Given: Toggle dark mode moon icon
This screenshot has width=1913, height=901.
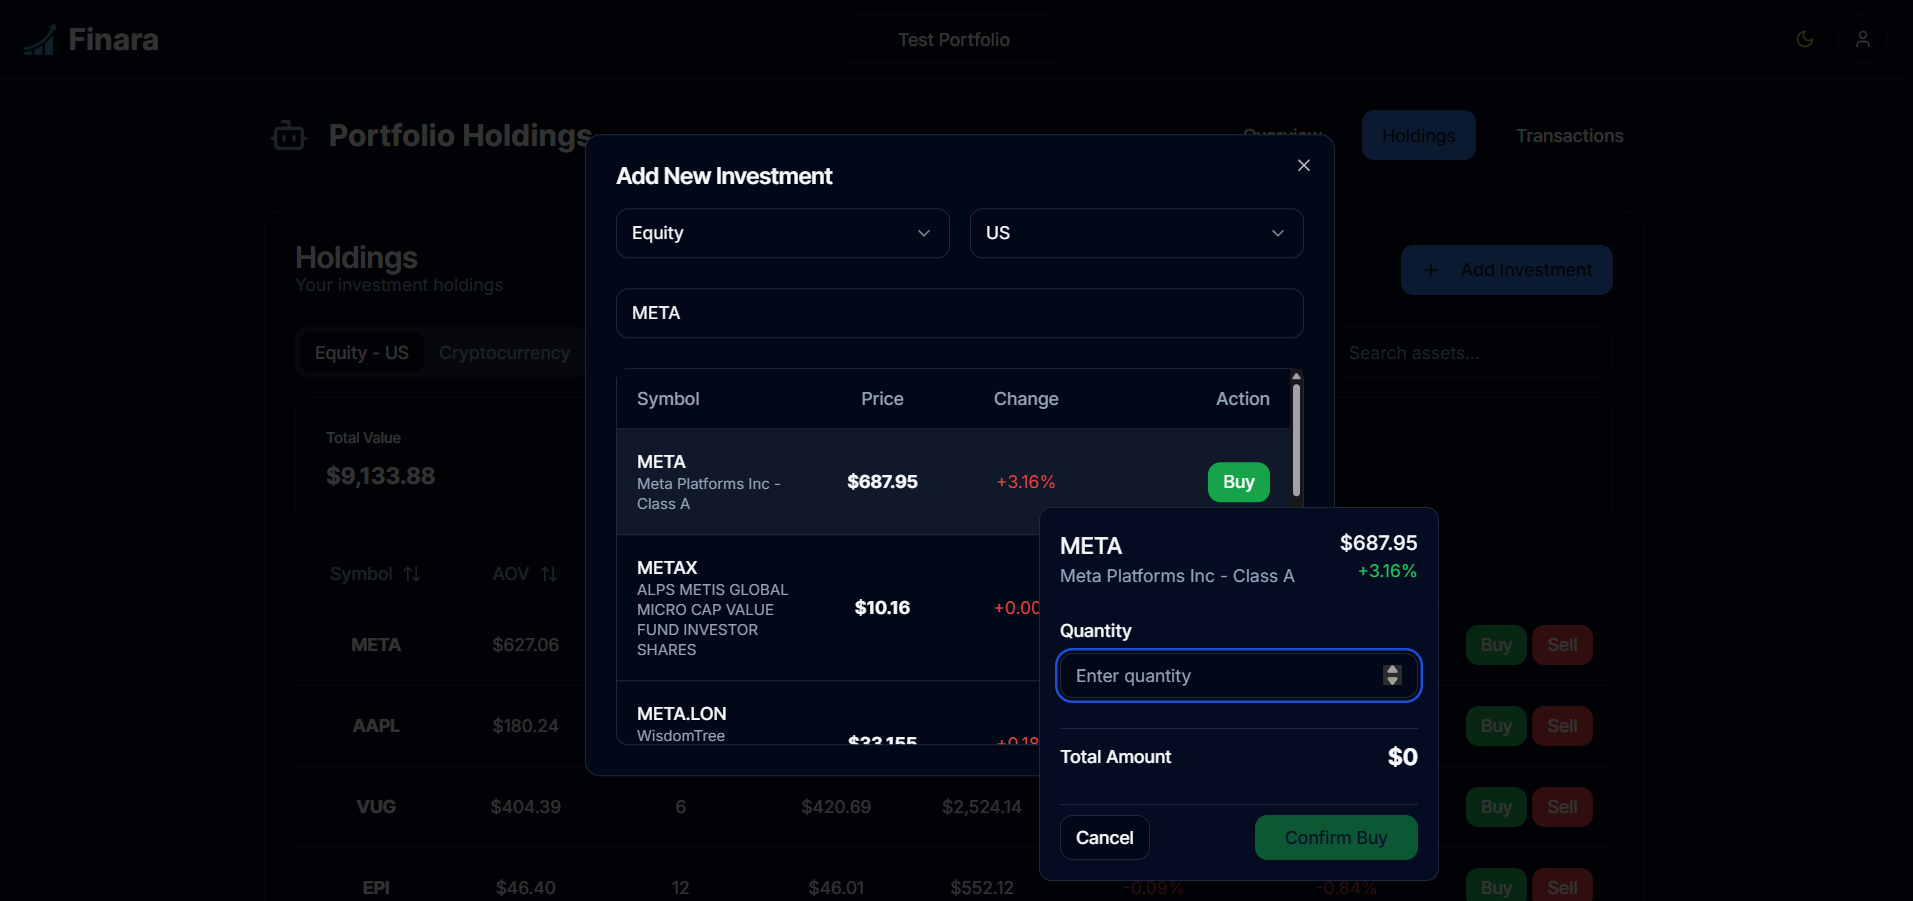Looking at the screenshot, I should click(x=1805, y=39).
